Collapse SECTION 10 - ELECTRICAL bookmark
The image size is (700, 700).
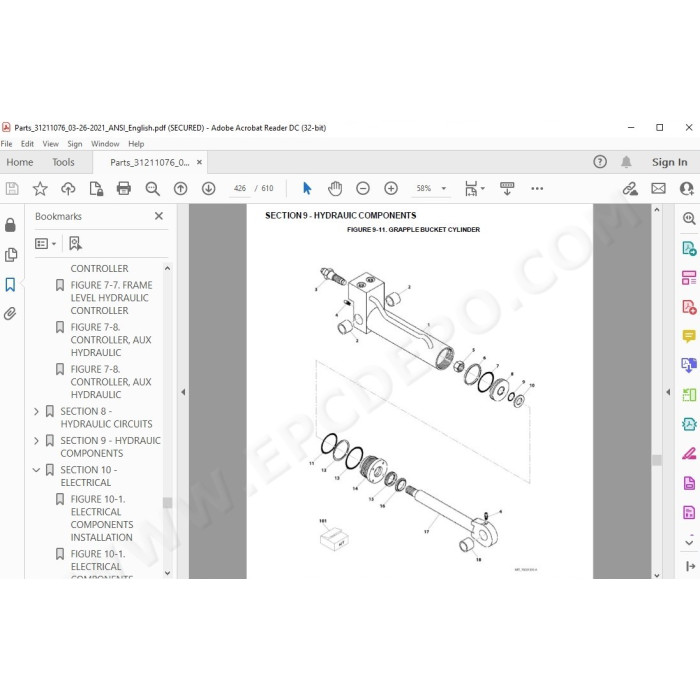pyautogui.click(x=37, y=470)
